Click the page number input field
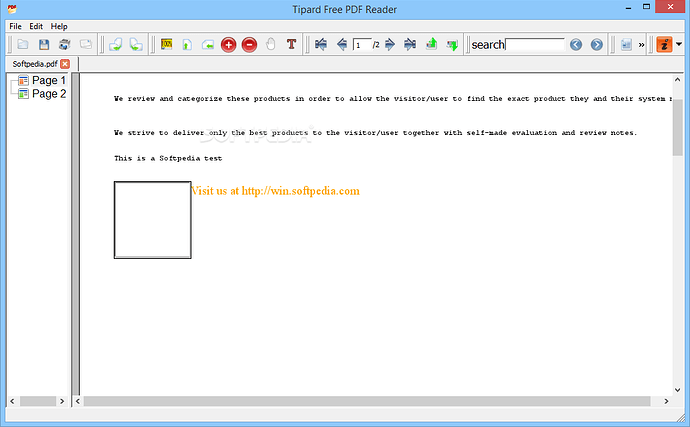 [x=362, y=45]
